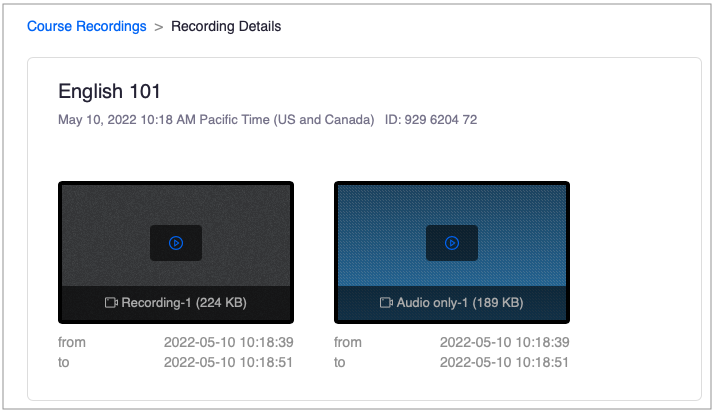Play the Audio only-1 recording

point(452,243)
